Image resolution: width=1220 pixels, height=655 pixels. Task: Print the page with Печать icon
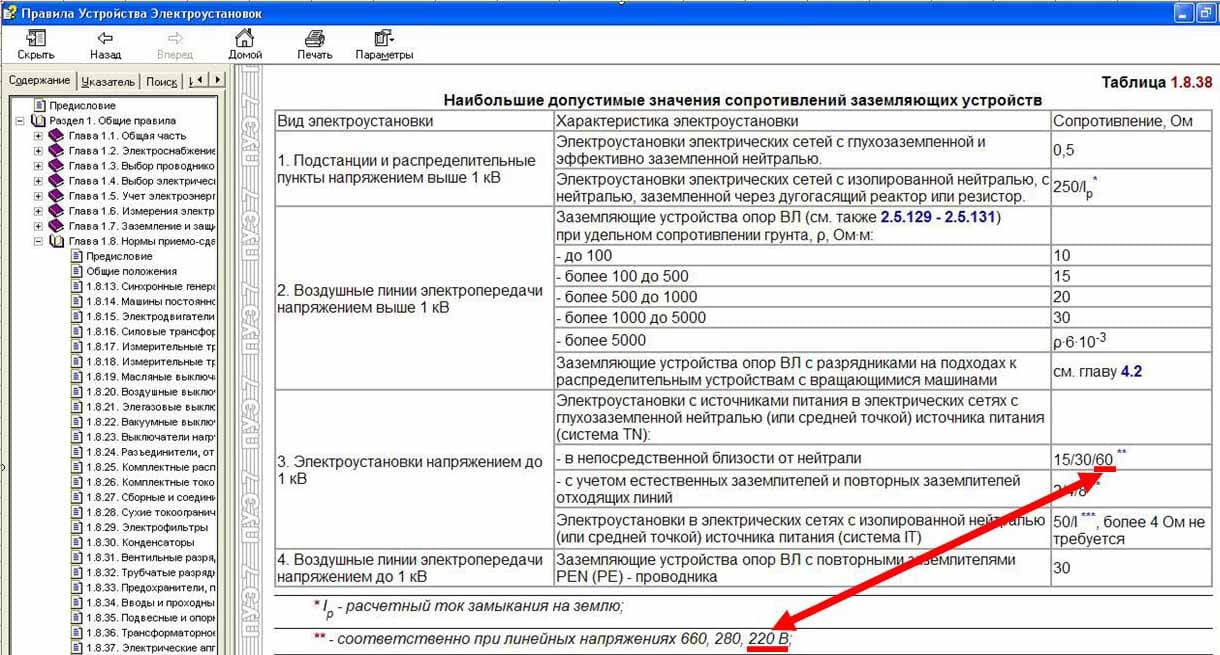click(x=314, y=39)
